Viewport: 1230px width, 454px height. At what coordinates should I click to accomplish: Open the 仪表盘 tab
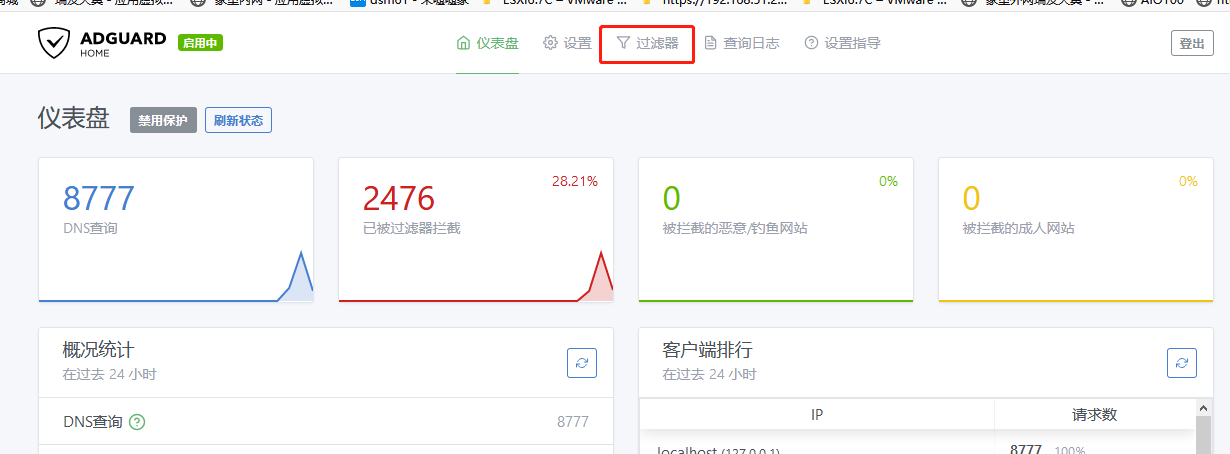click(488, 43)
